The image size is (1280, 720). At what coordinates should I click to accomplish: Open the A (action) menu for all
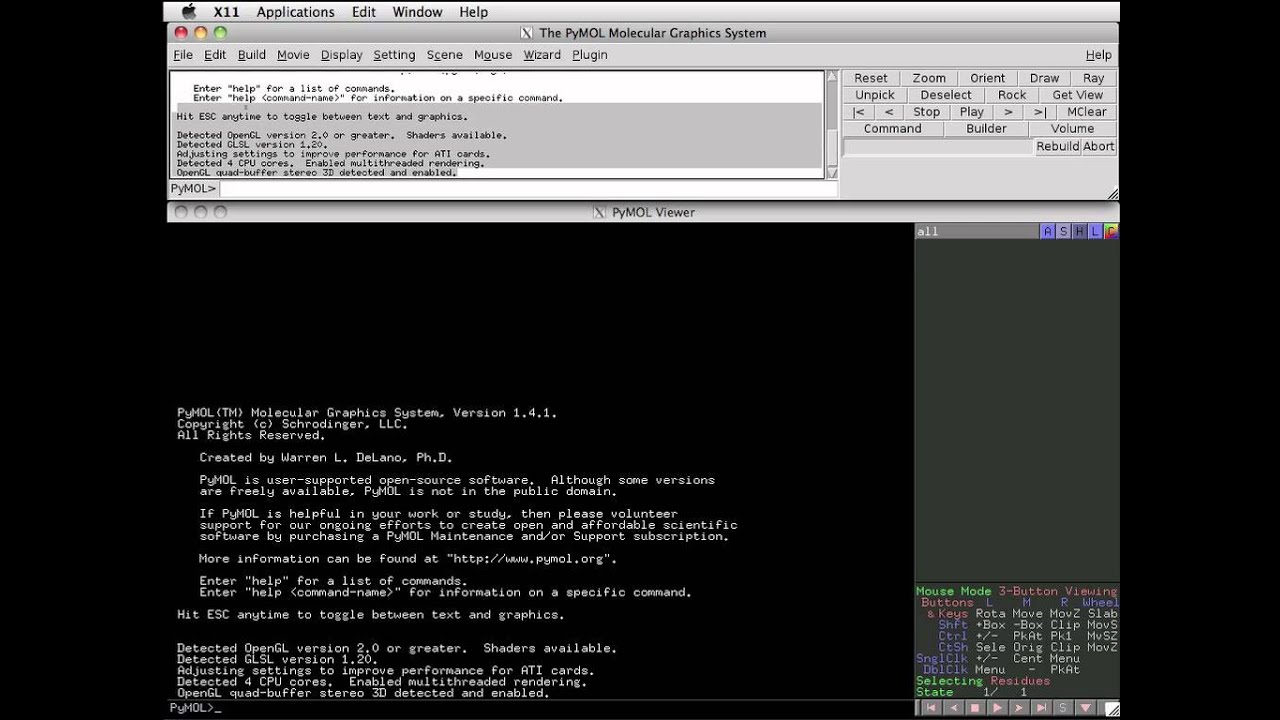click(x=1047, y=231)
